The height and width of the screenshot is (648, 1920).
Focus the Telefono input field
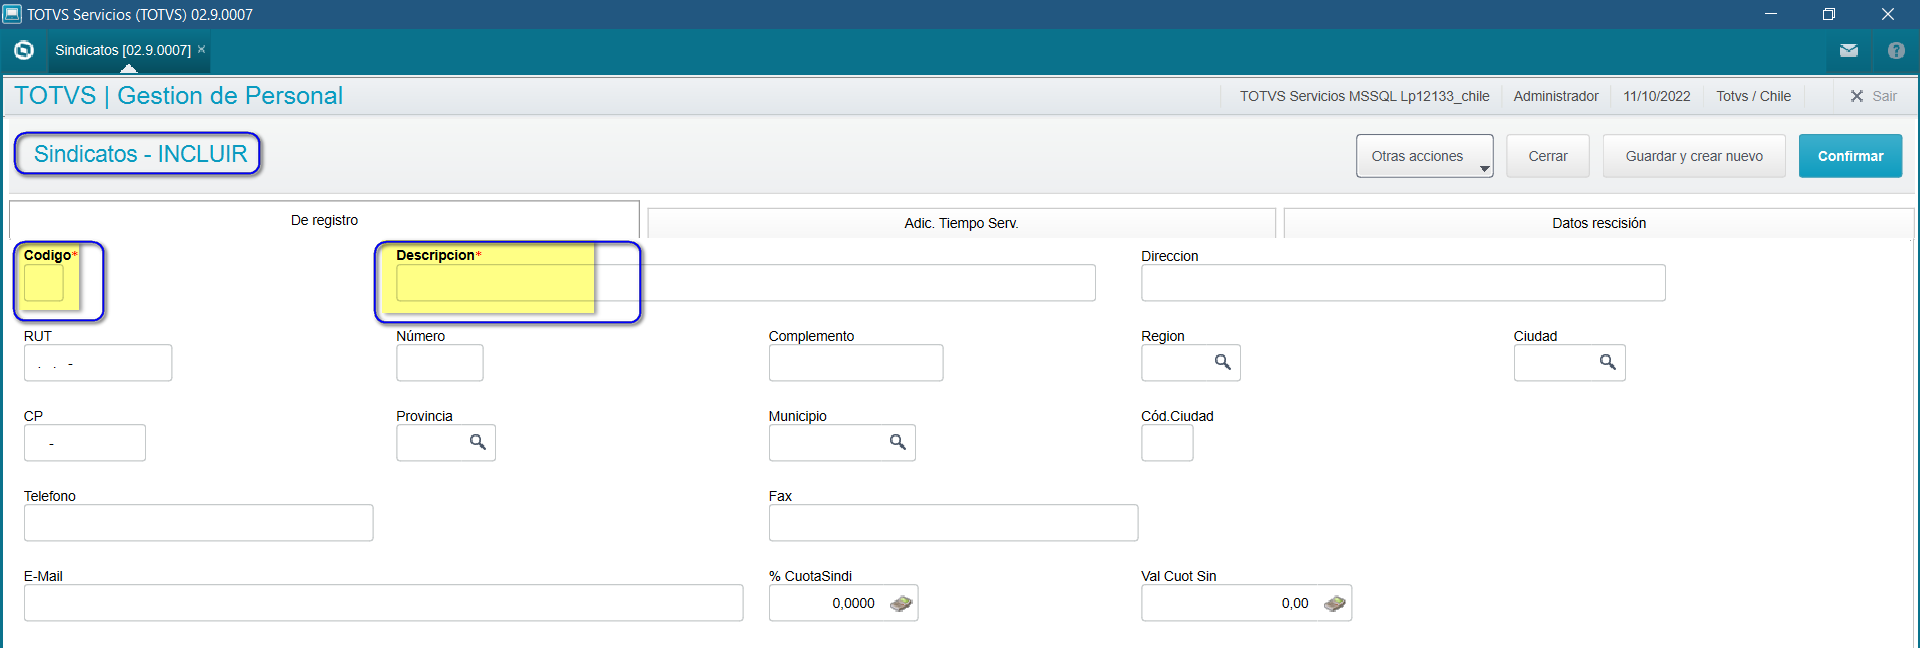(x=199, y=523)
